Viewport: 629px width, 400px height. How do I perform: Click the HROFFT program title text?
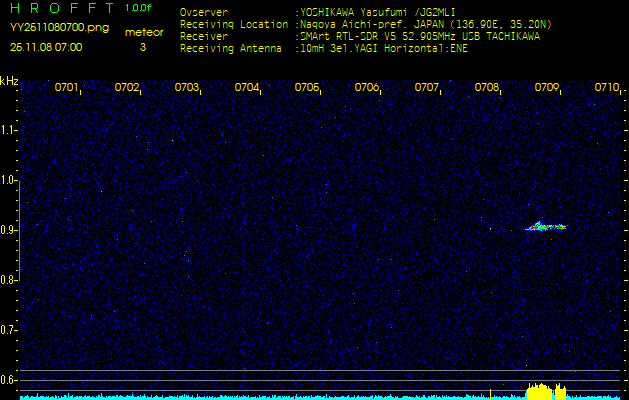click(63, 8)
